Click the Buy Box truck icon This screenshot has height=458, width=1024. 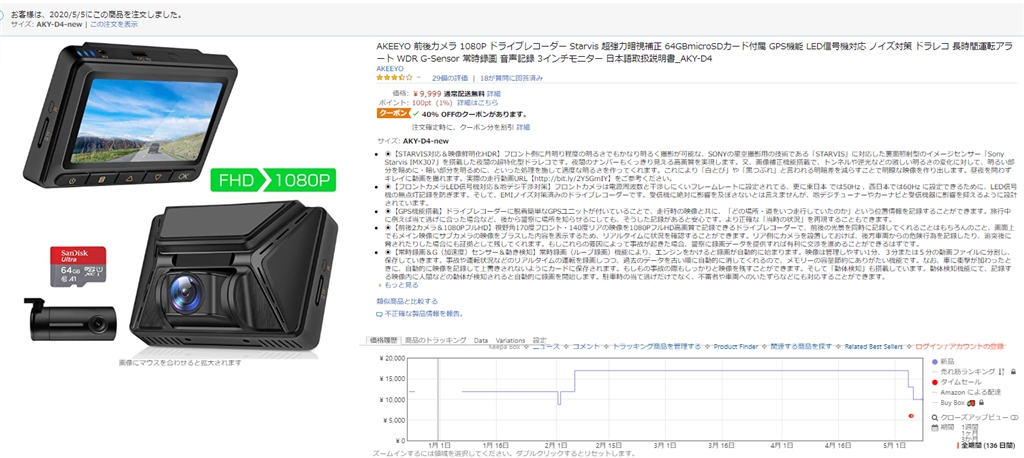tap(971, 402)
